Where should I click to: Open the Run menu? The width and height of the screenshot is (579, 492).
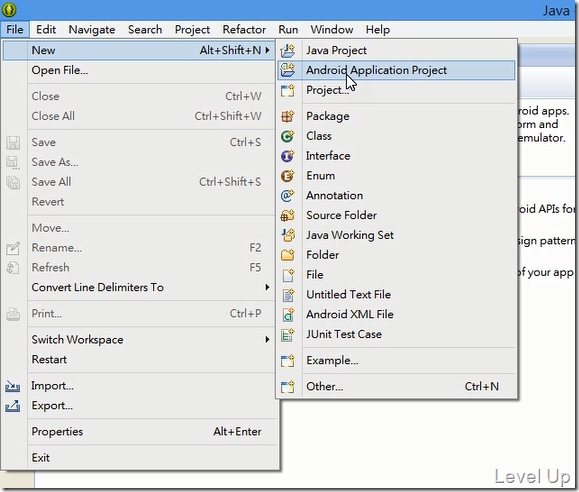click(288, 30)
